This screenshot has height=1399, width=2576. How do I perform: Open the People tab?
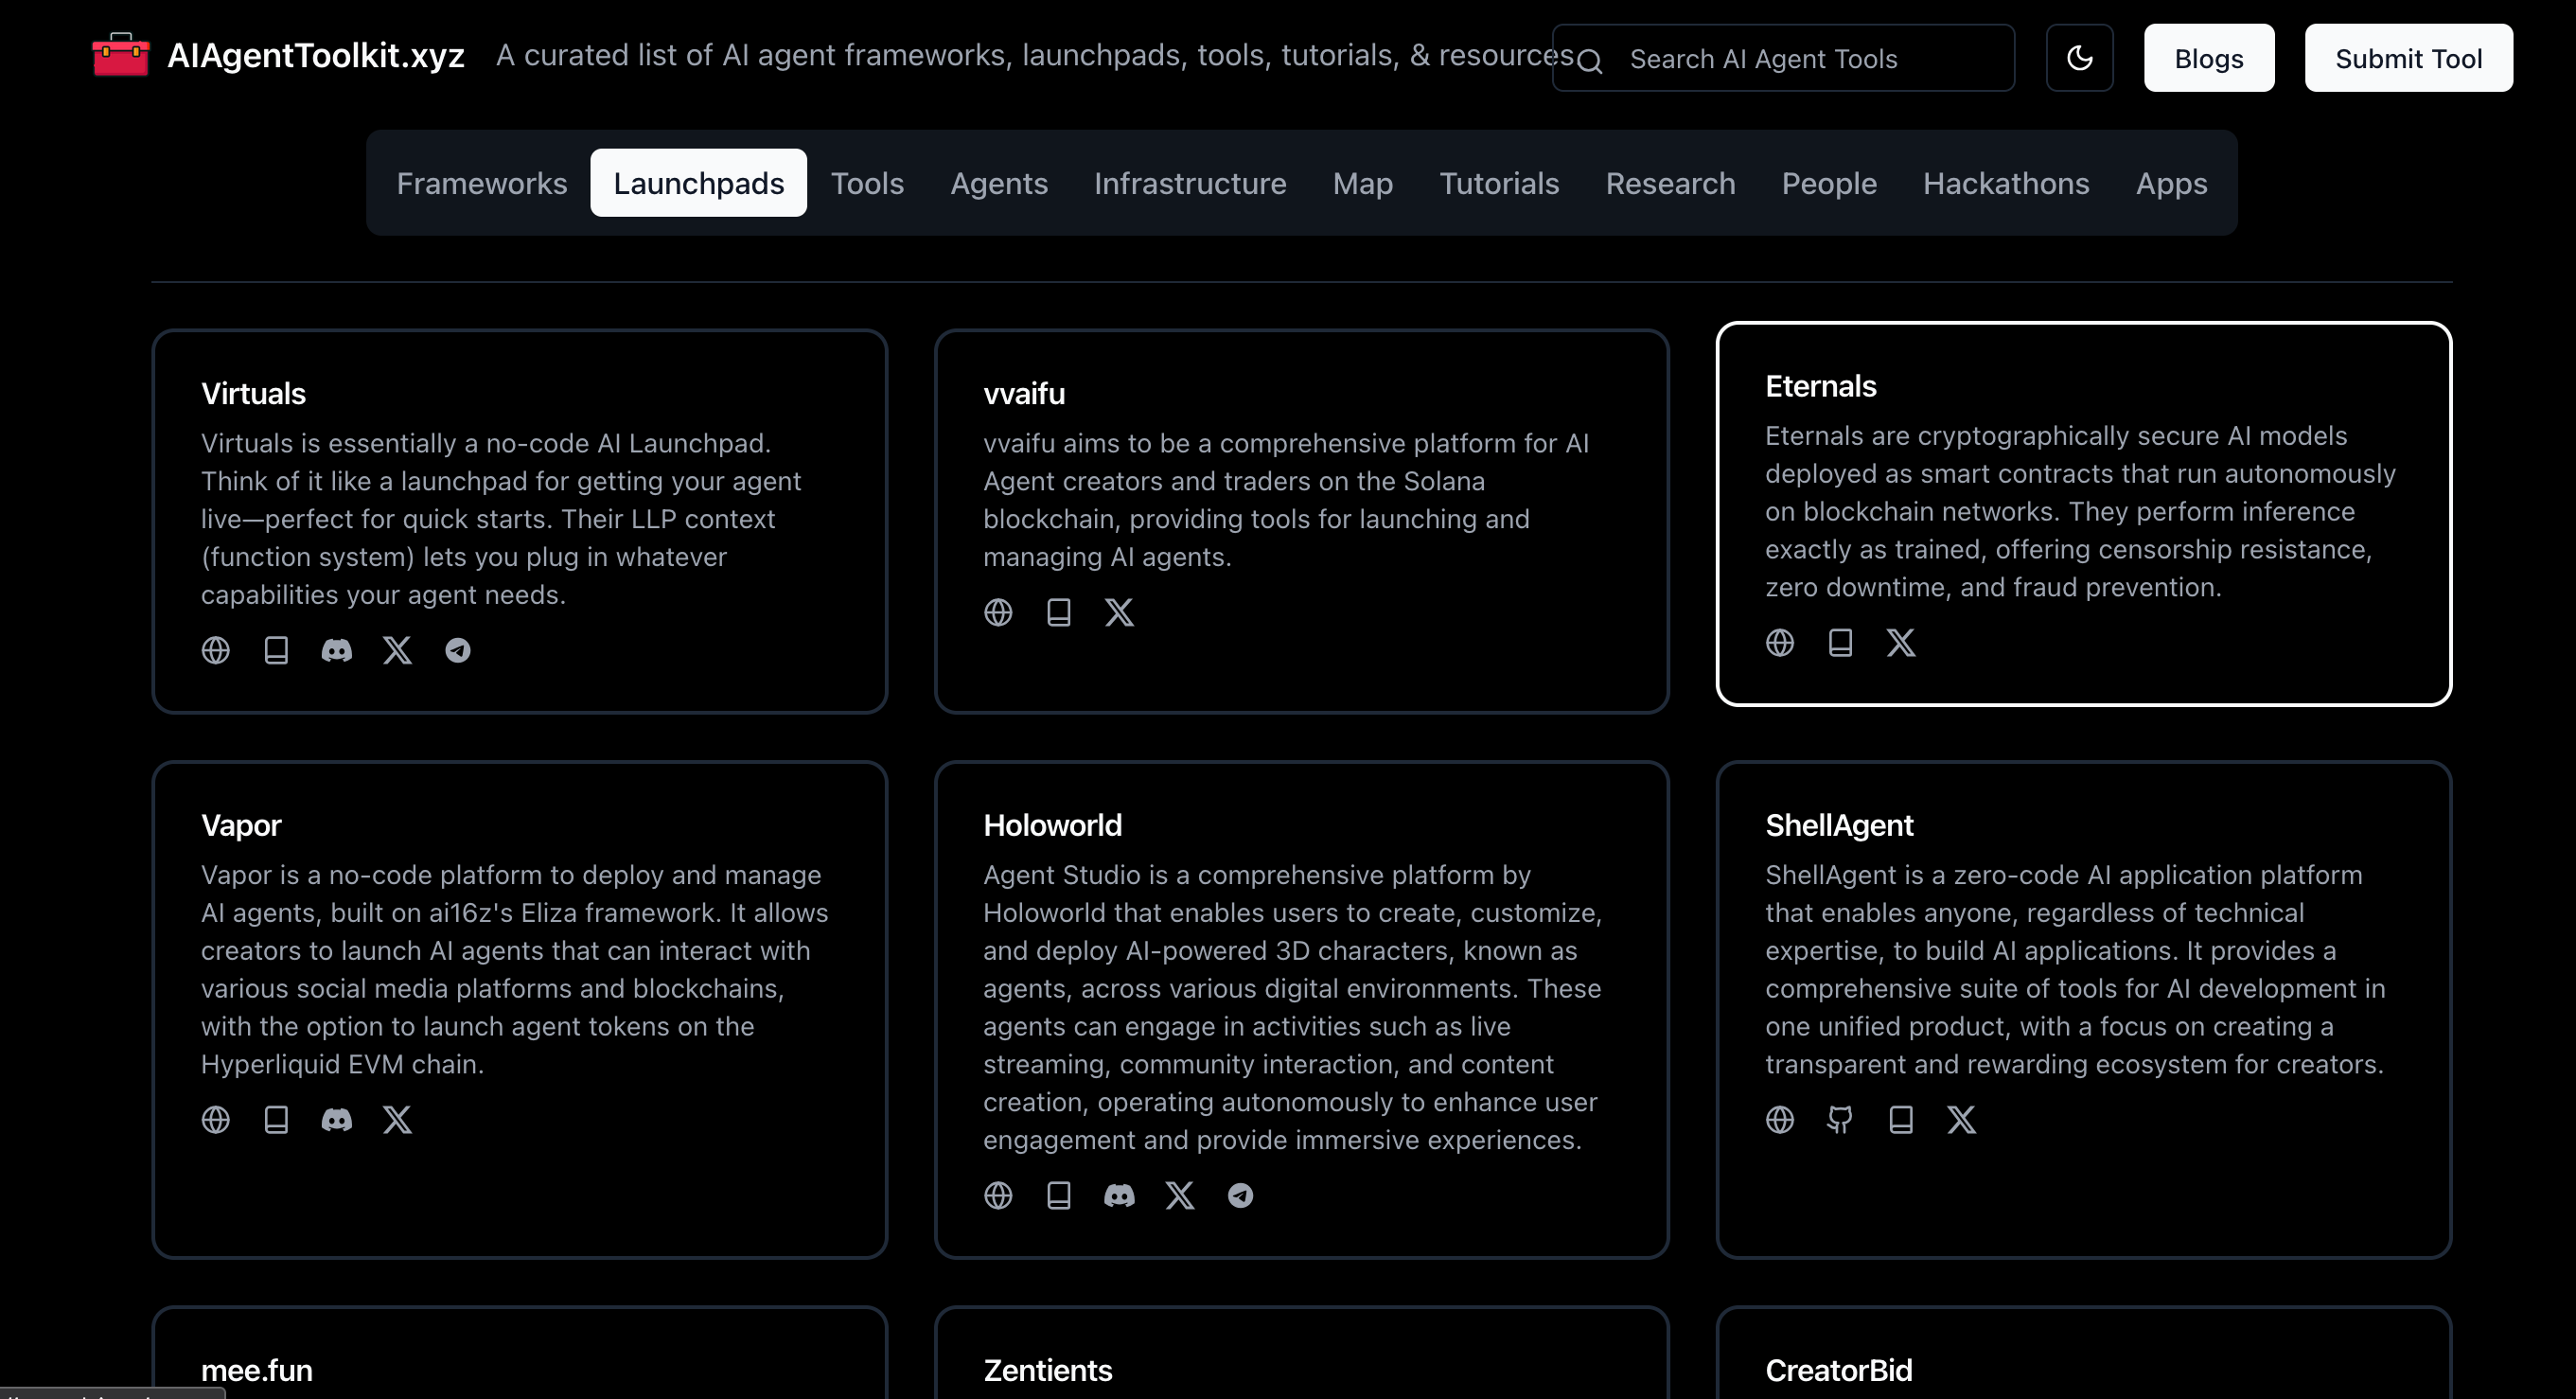coord(1829,183)
